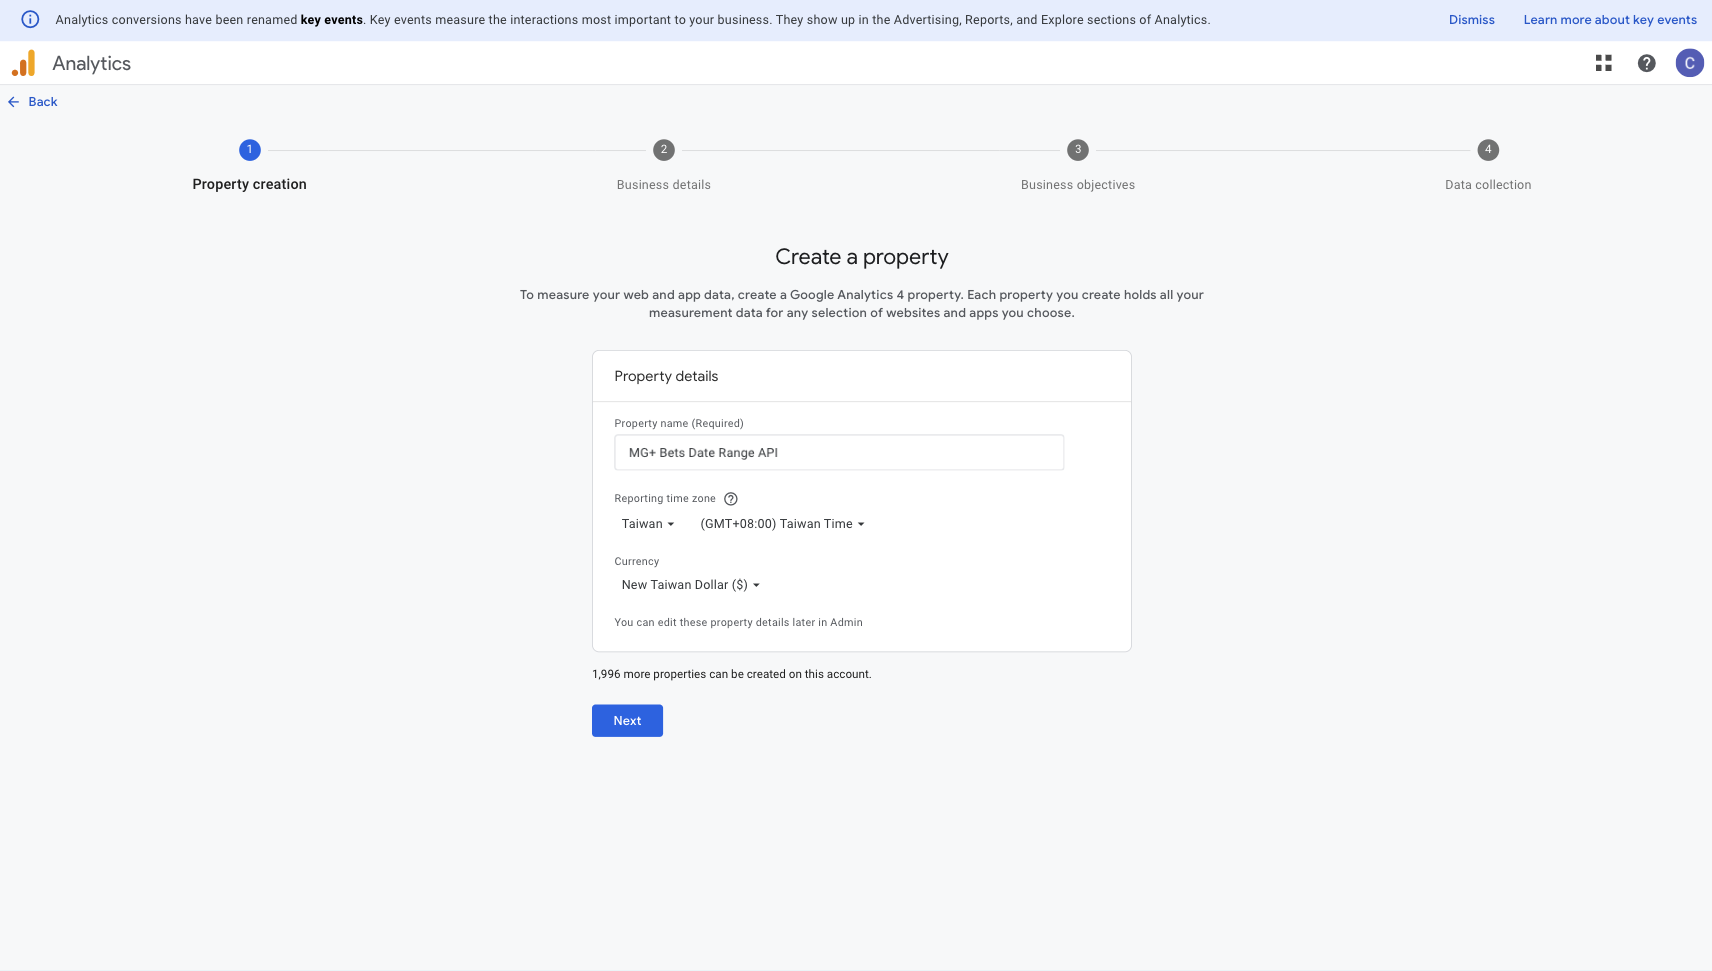Click the reporting time zone help icon
This screenshot has height=971, width=1712.
731,499
